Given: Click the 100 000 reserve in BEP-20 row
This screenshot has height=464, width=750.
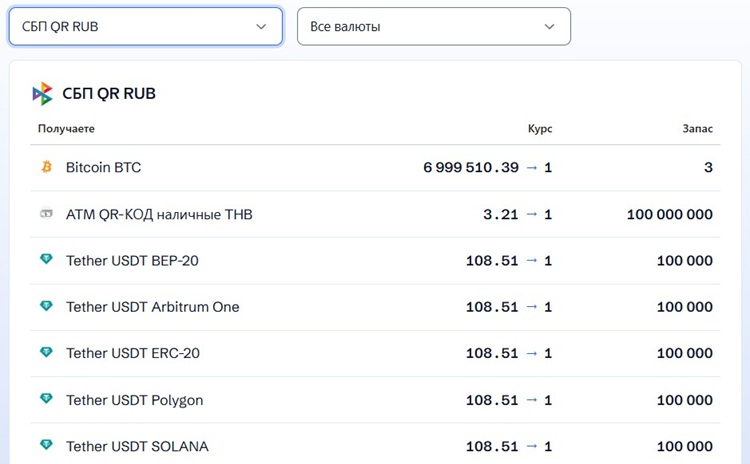Looking at the screenshot, I should click(x=684, y=261).
